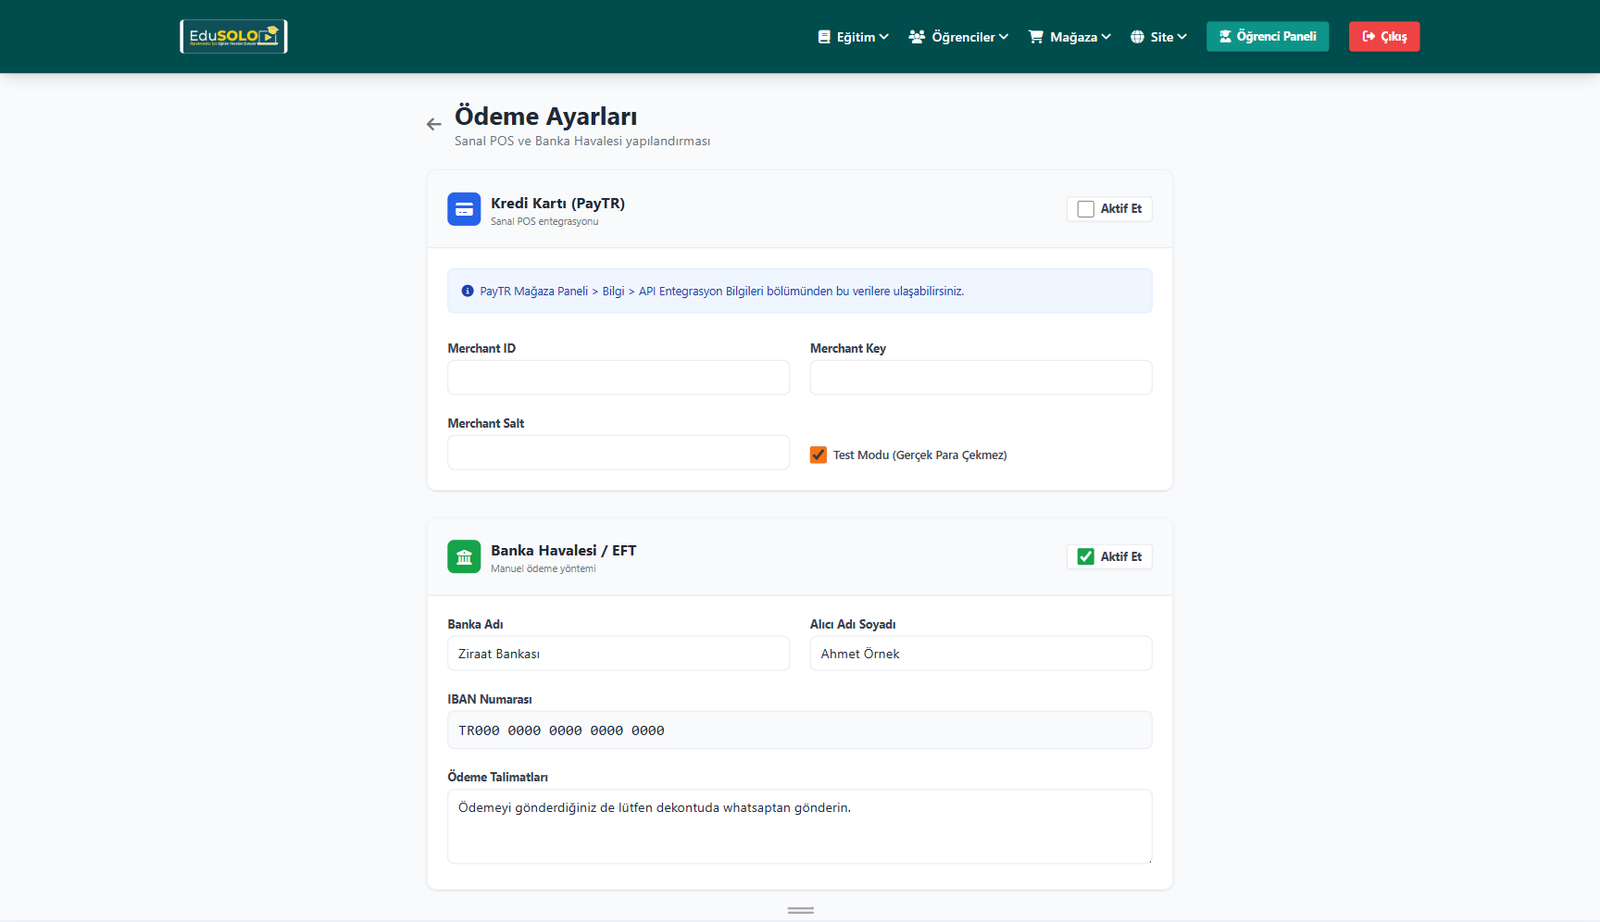Uncheck Banka Havalesi Aktif Et checkbox
This screenshot has height=922, width=1600.
[1086, 557]
